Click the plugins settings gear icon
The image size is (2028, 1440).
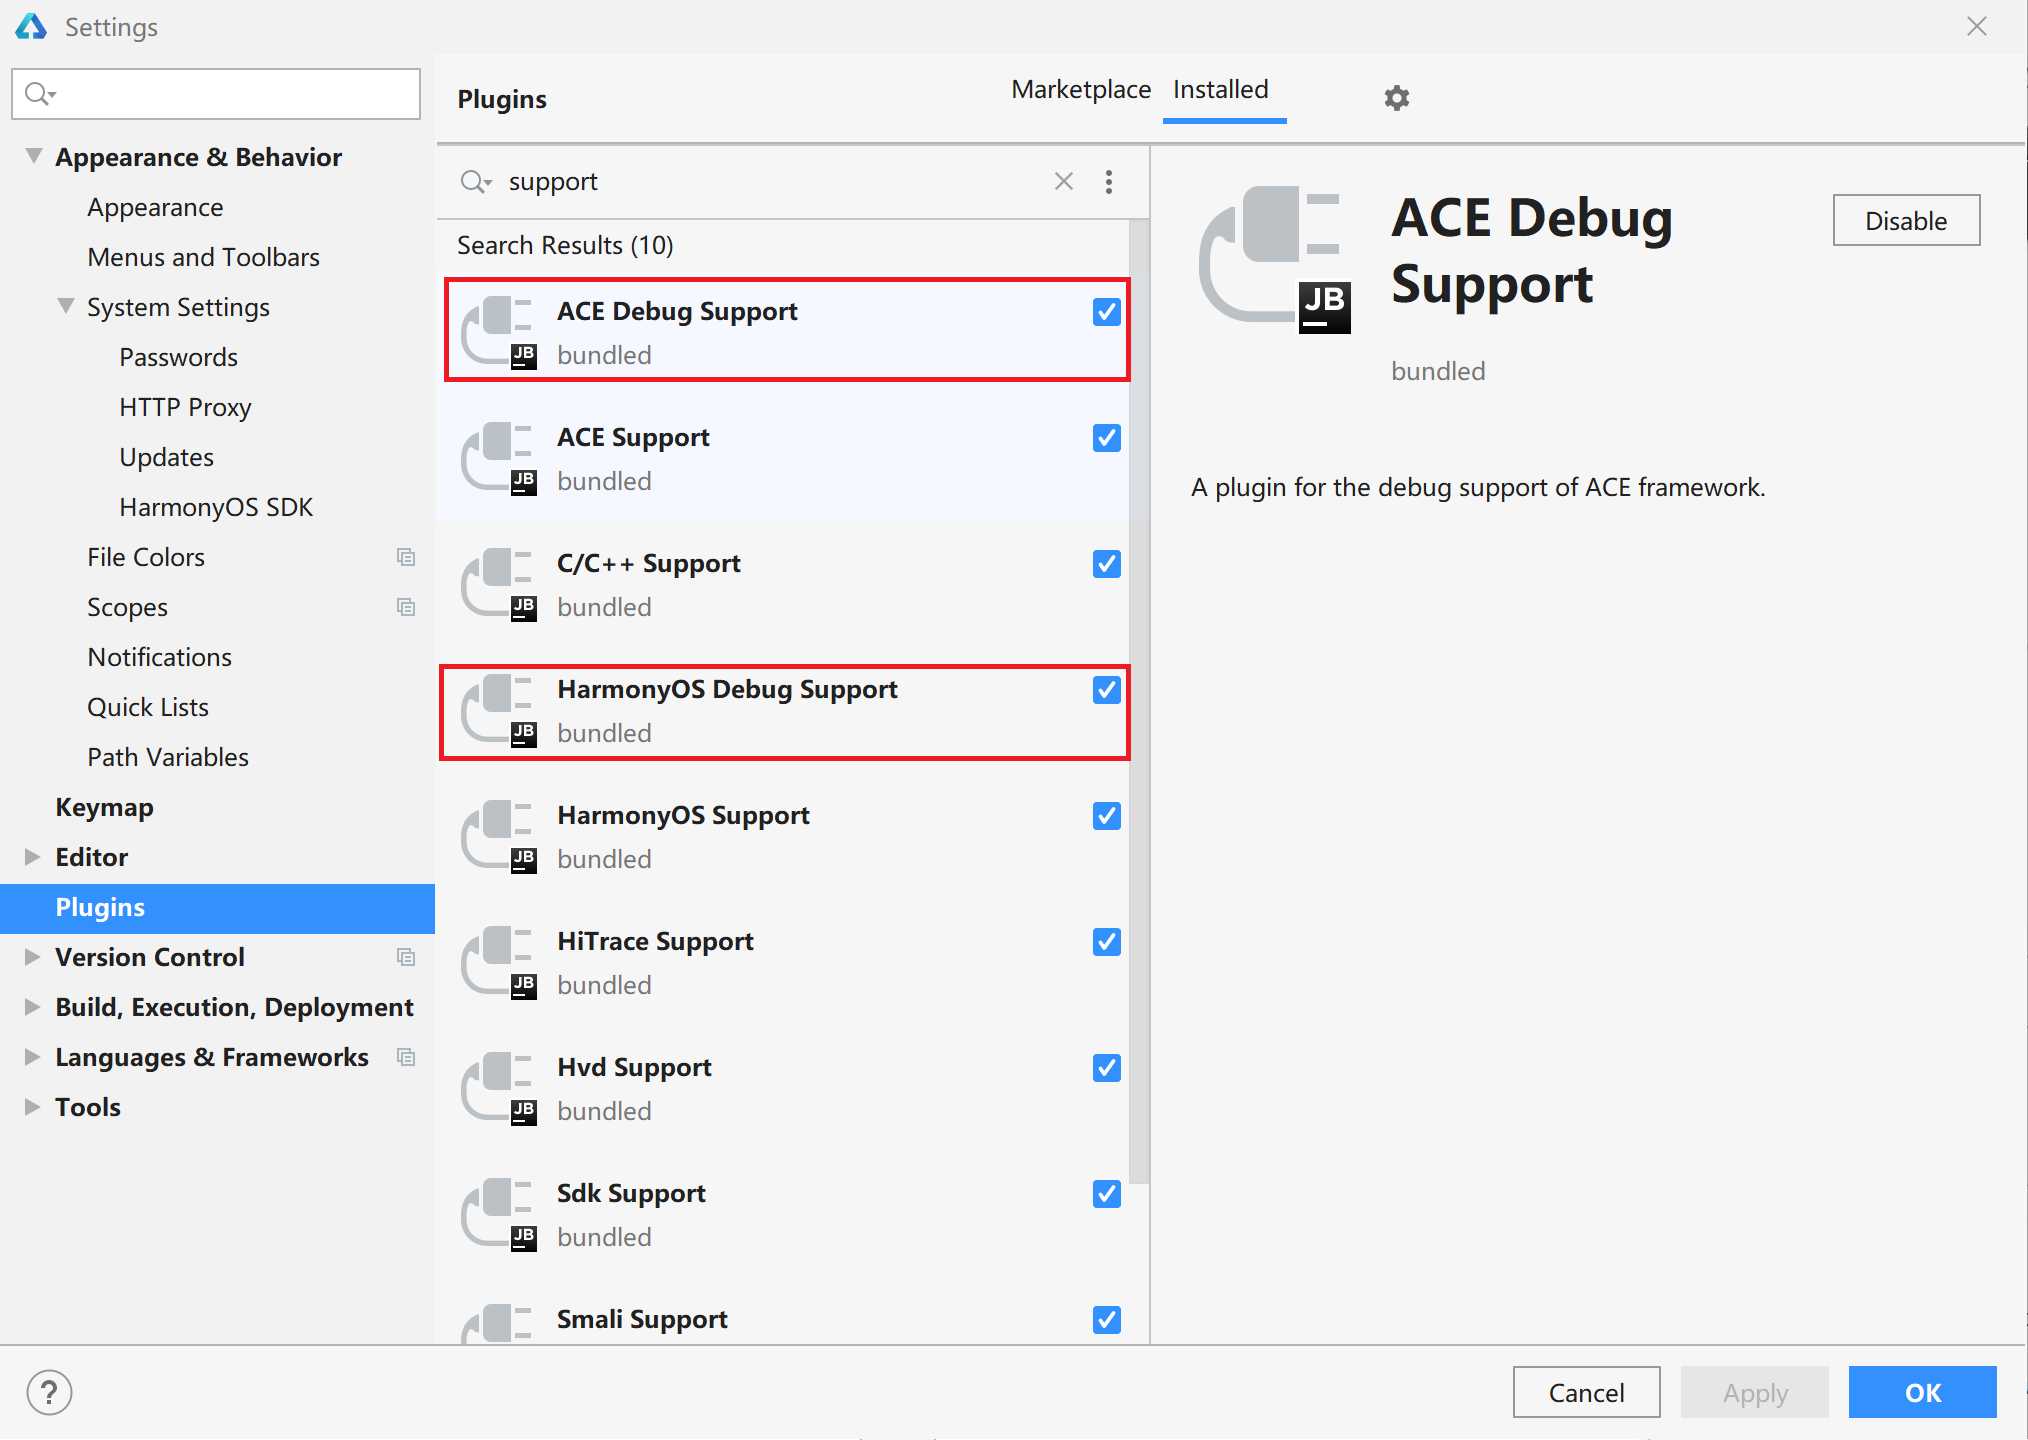(1396, 98)
